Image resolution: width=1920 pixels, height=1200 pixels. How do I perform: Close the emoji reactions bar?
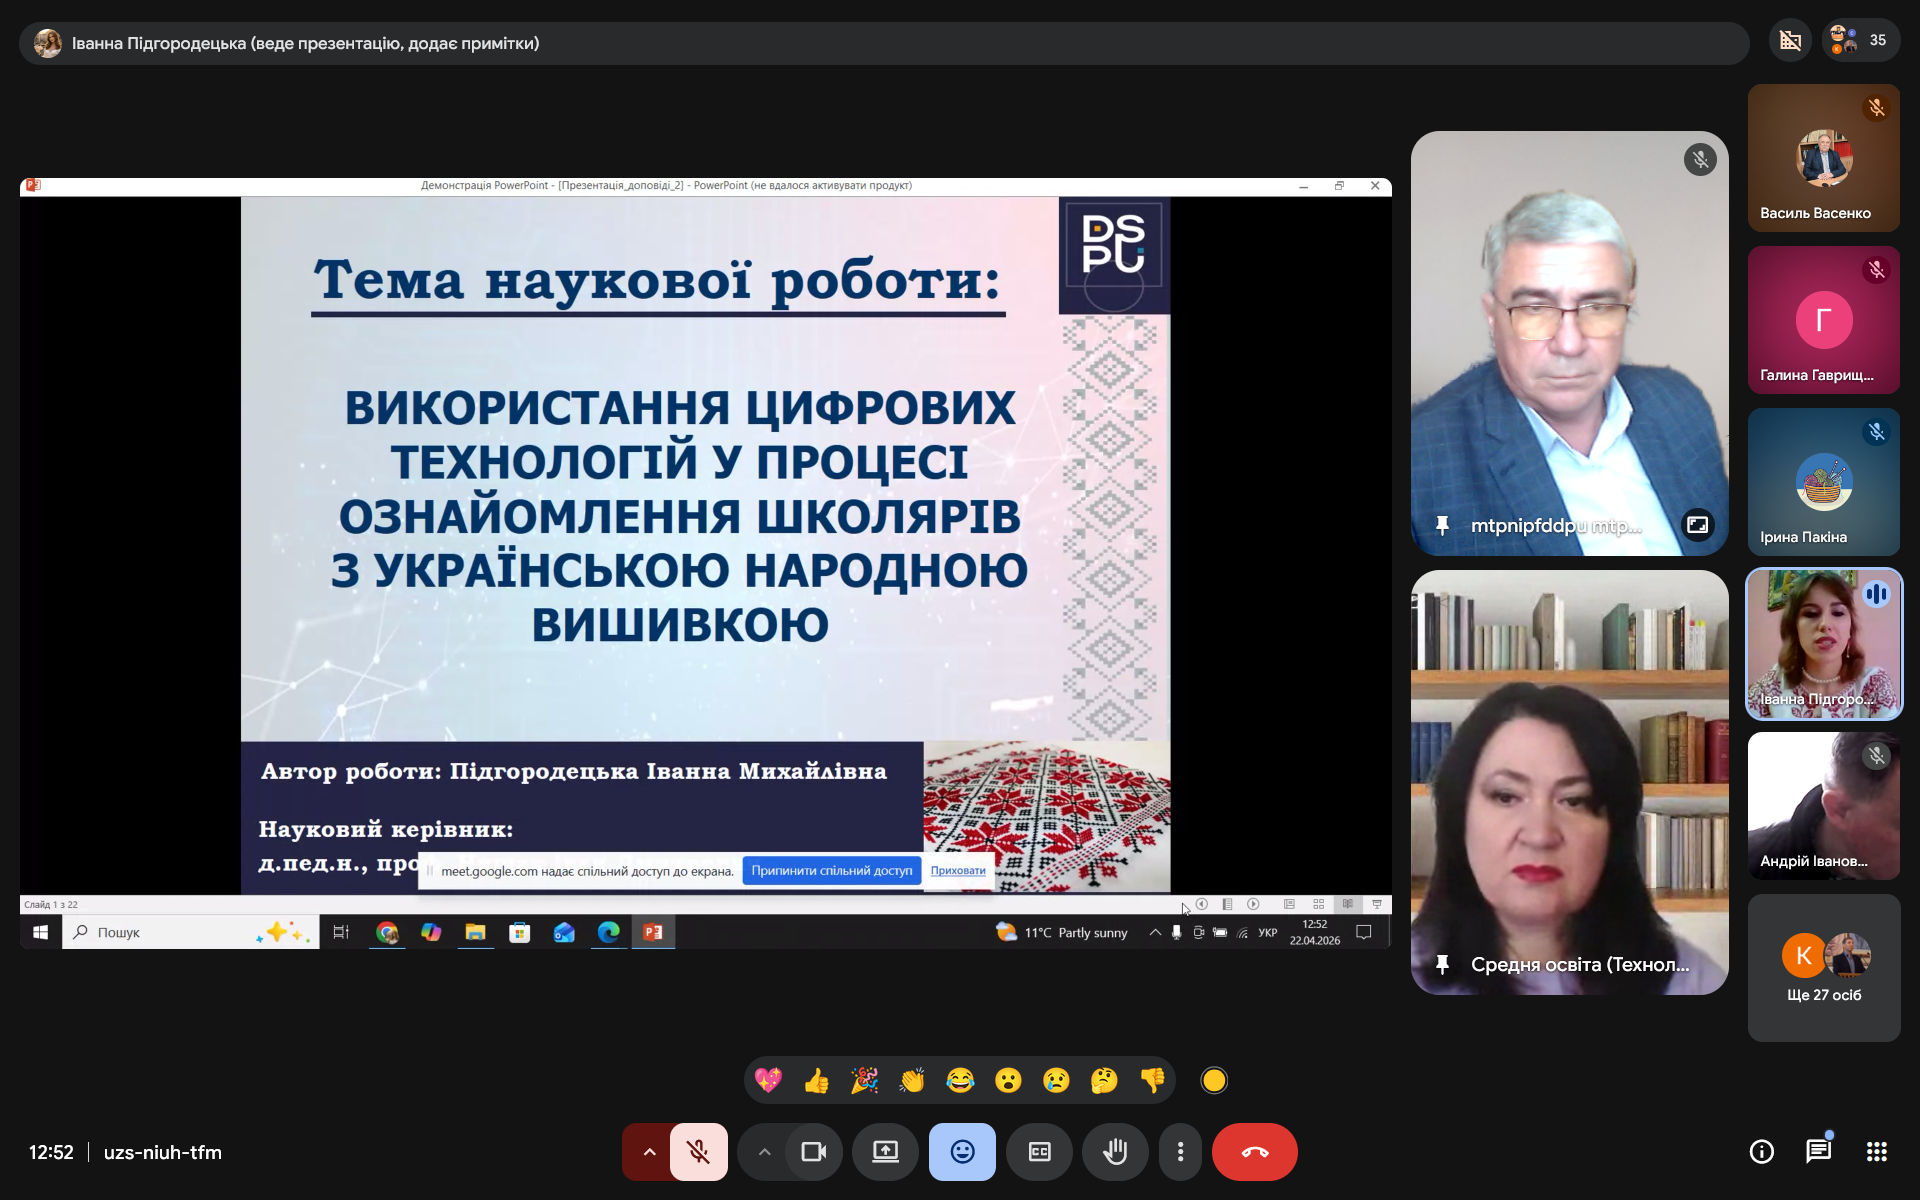961,1152
